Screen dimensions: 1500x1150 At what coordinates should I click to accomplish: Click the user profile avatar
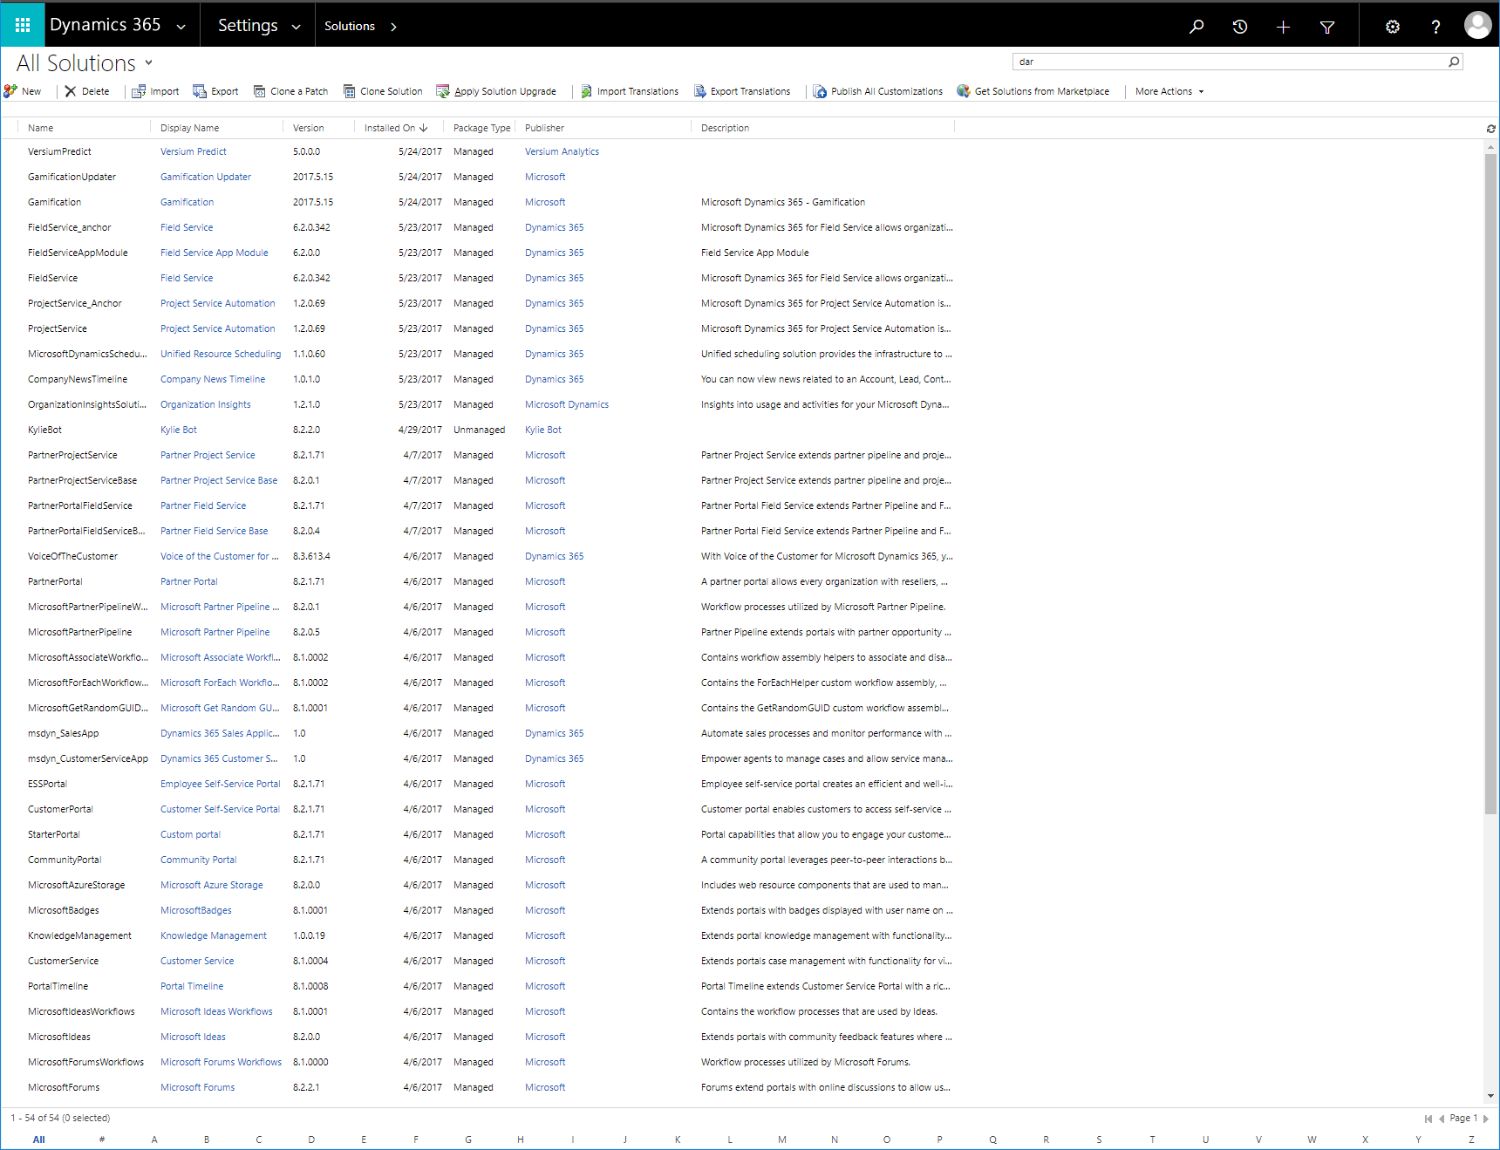pos(1477,25)
